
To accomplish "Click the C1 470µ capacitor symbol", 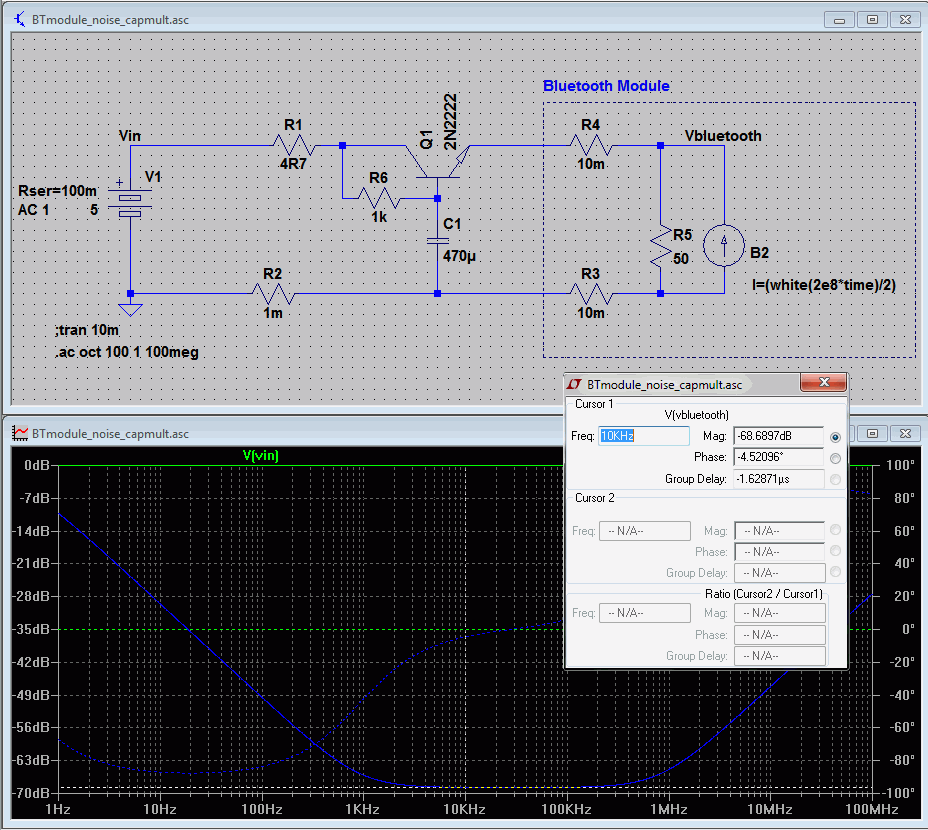I will tap(437, 241).
